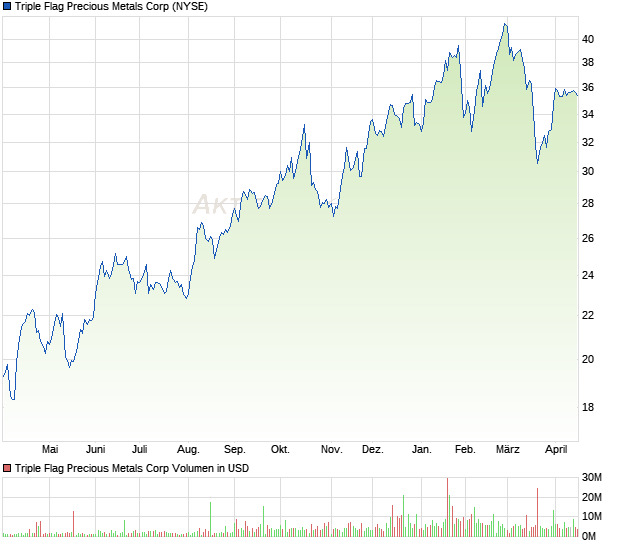Image resolution: width=620 pixels, height=546 pixels.
Task: Click the price axis value 18
Action: (588, 407)
